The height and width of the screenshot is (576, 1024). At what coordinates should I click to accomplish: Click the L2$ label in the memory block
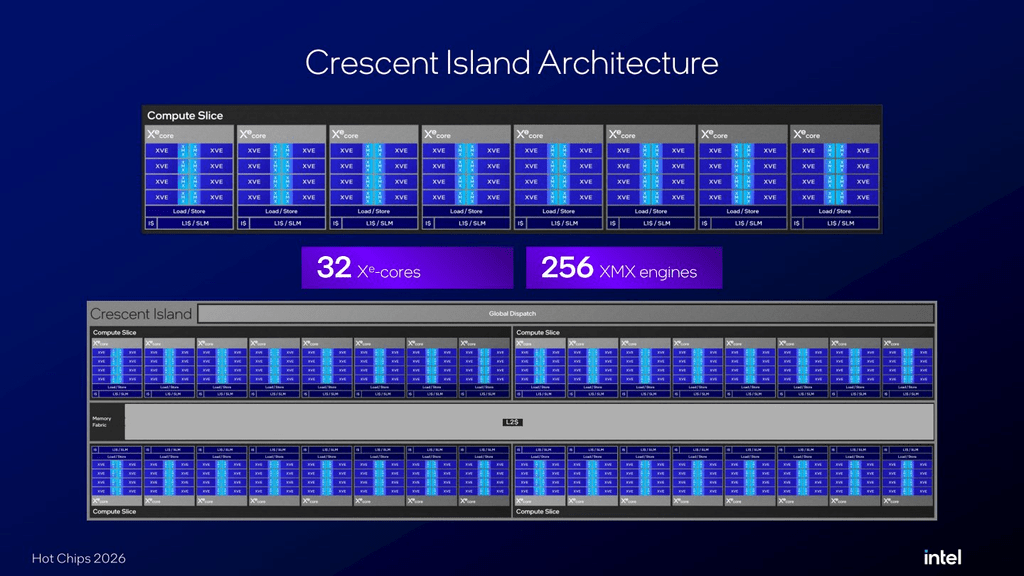[512, 423]
